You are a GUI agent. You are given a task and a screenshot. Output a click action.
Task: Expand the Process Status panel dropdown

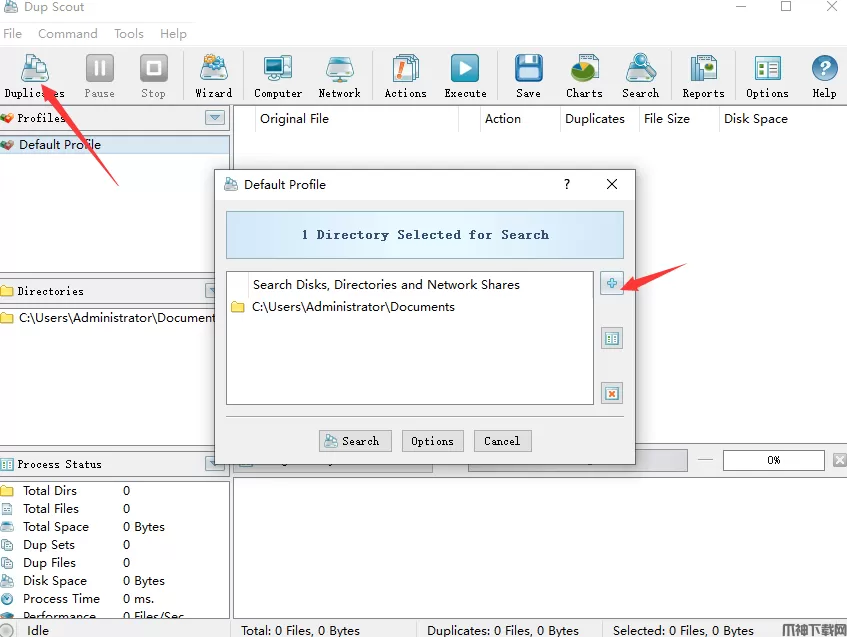(211, 464)
